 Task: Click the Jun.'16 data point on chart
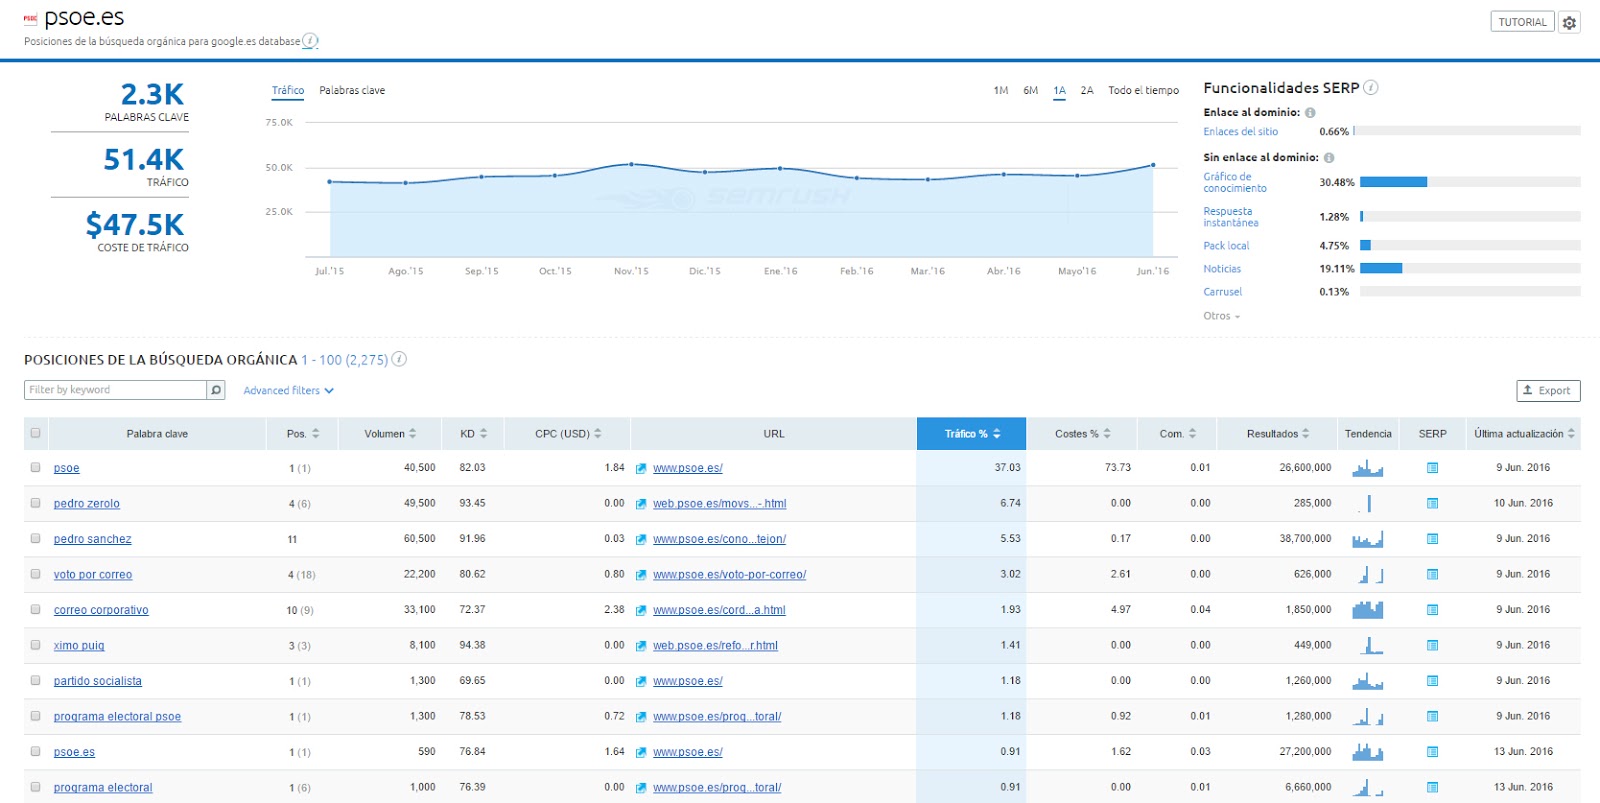click(x=1153, y=165)
